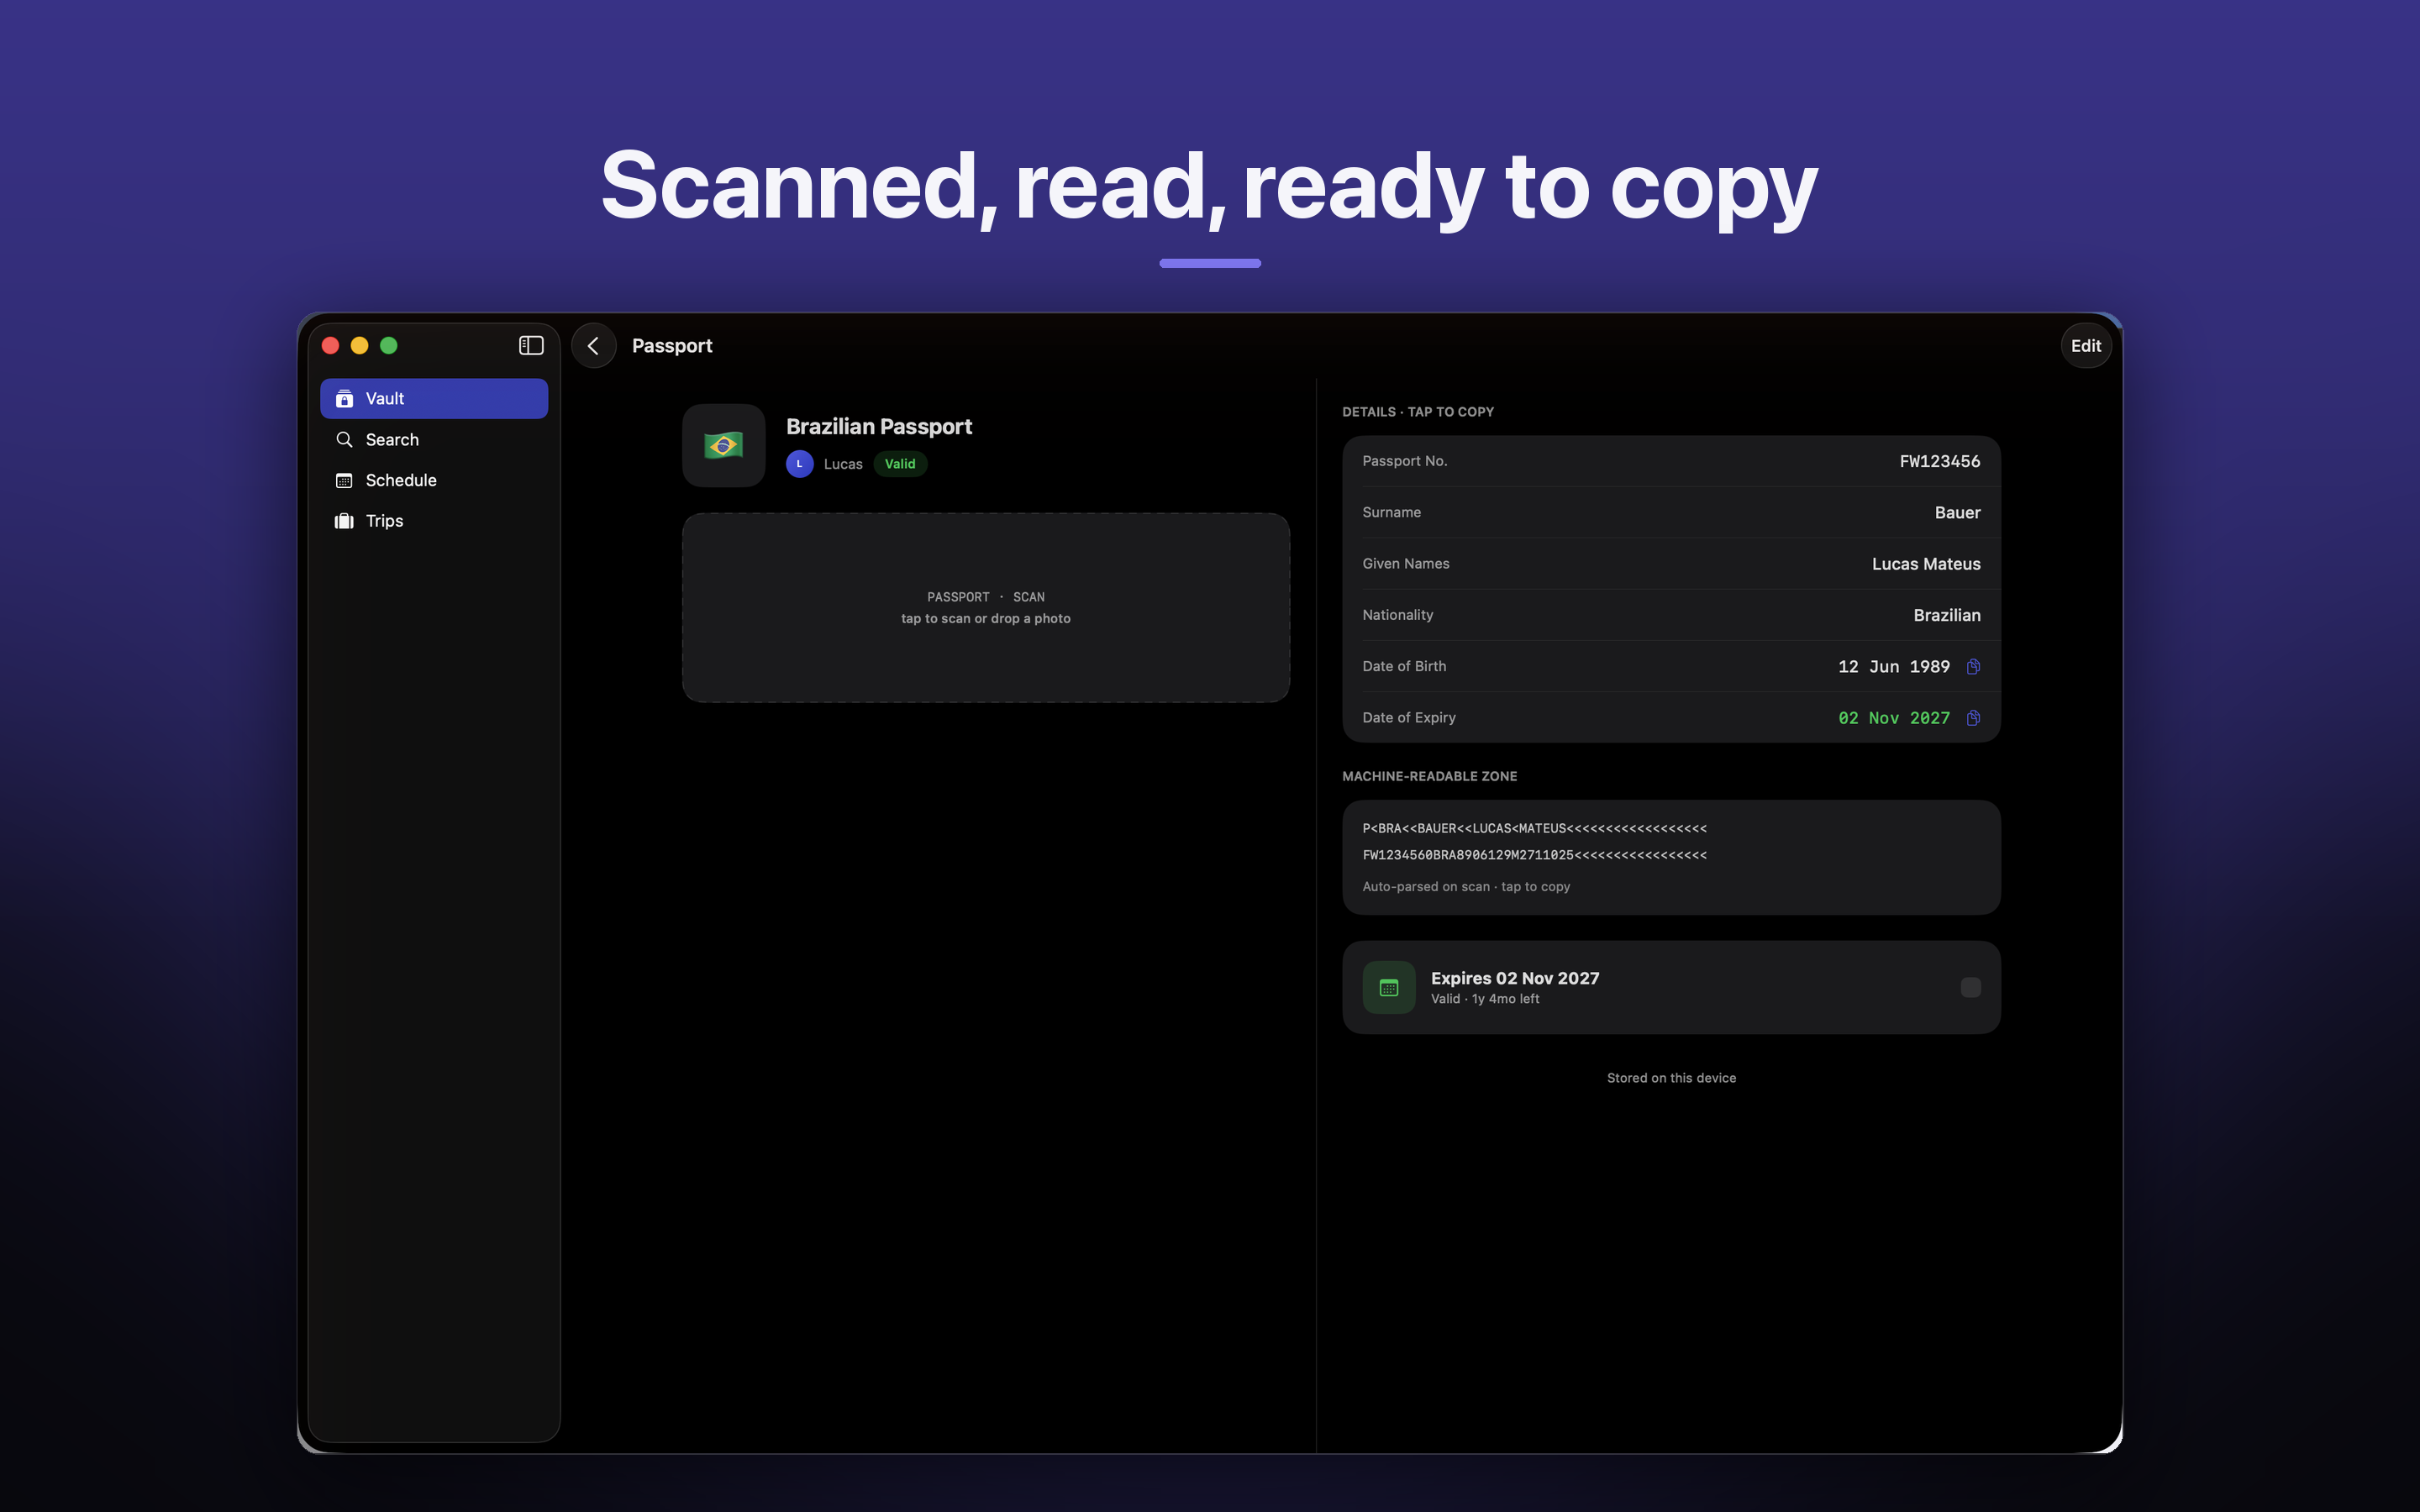Open the Schedule section
2420x1512 pixels.
[x=434, y=480]
